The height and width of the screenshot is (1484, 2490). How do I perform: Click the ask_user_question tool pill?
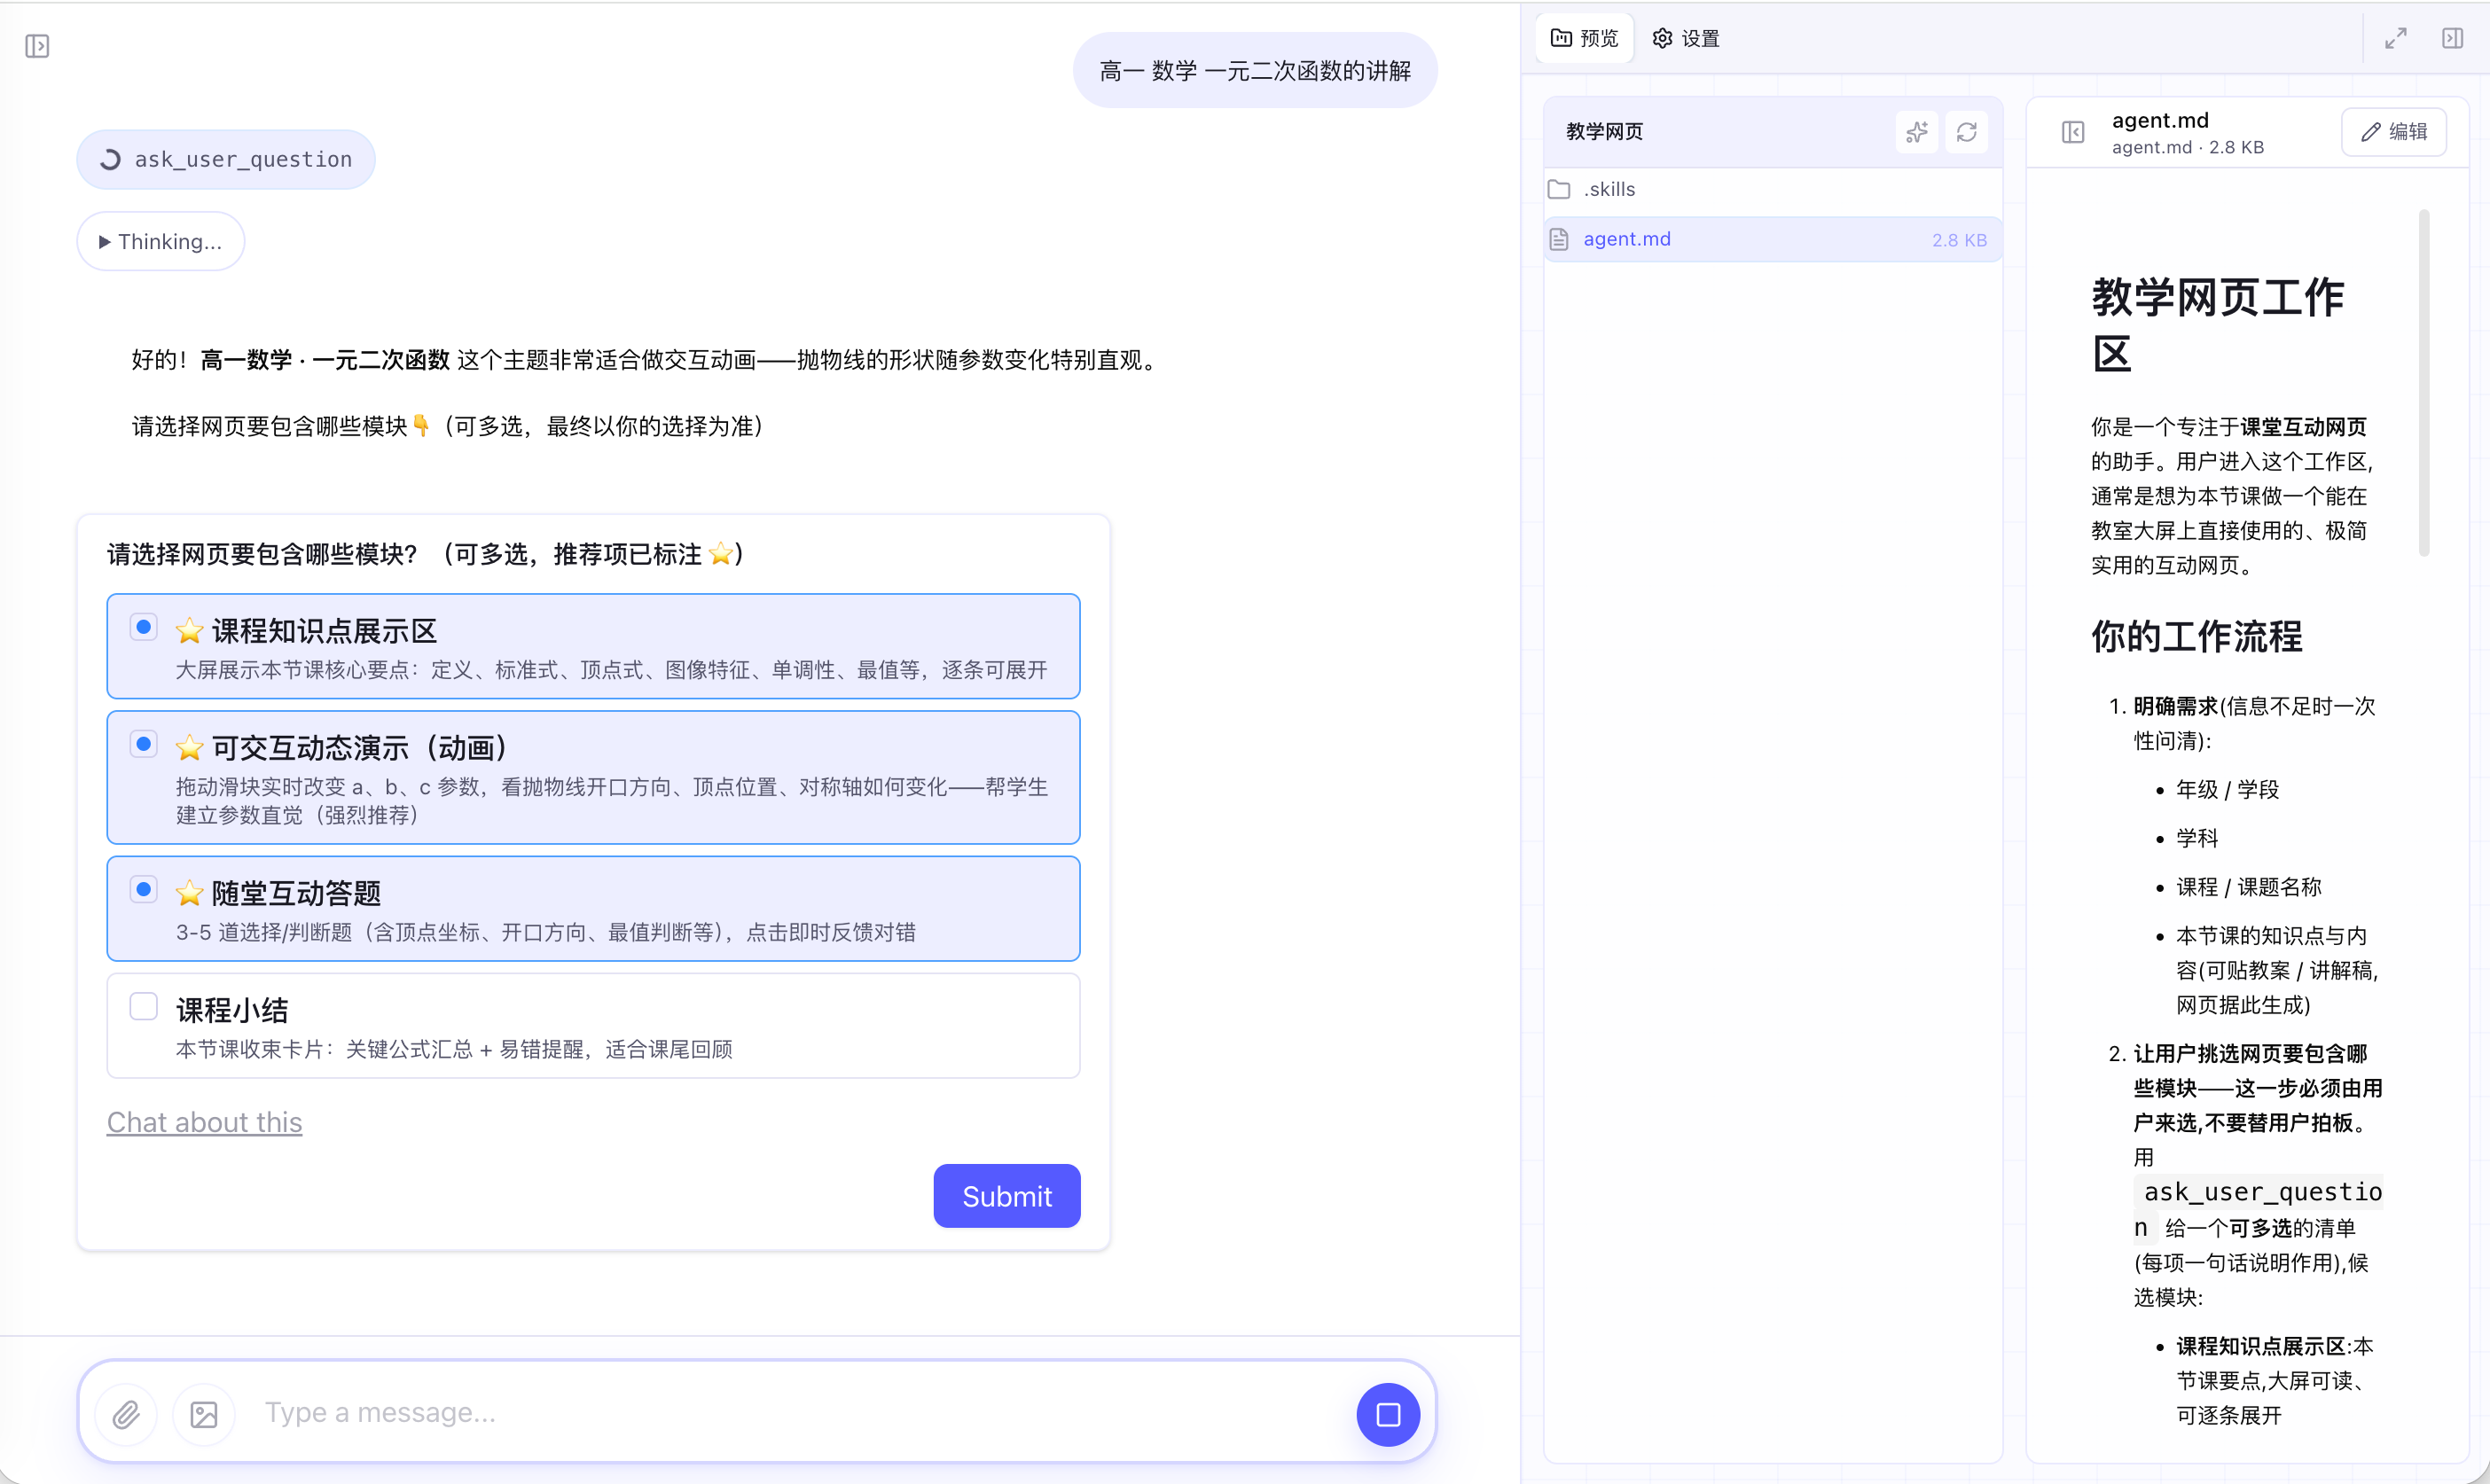(x=226, y=159)
